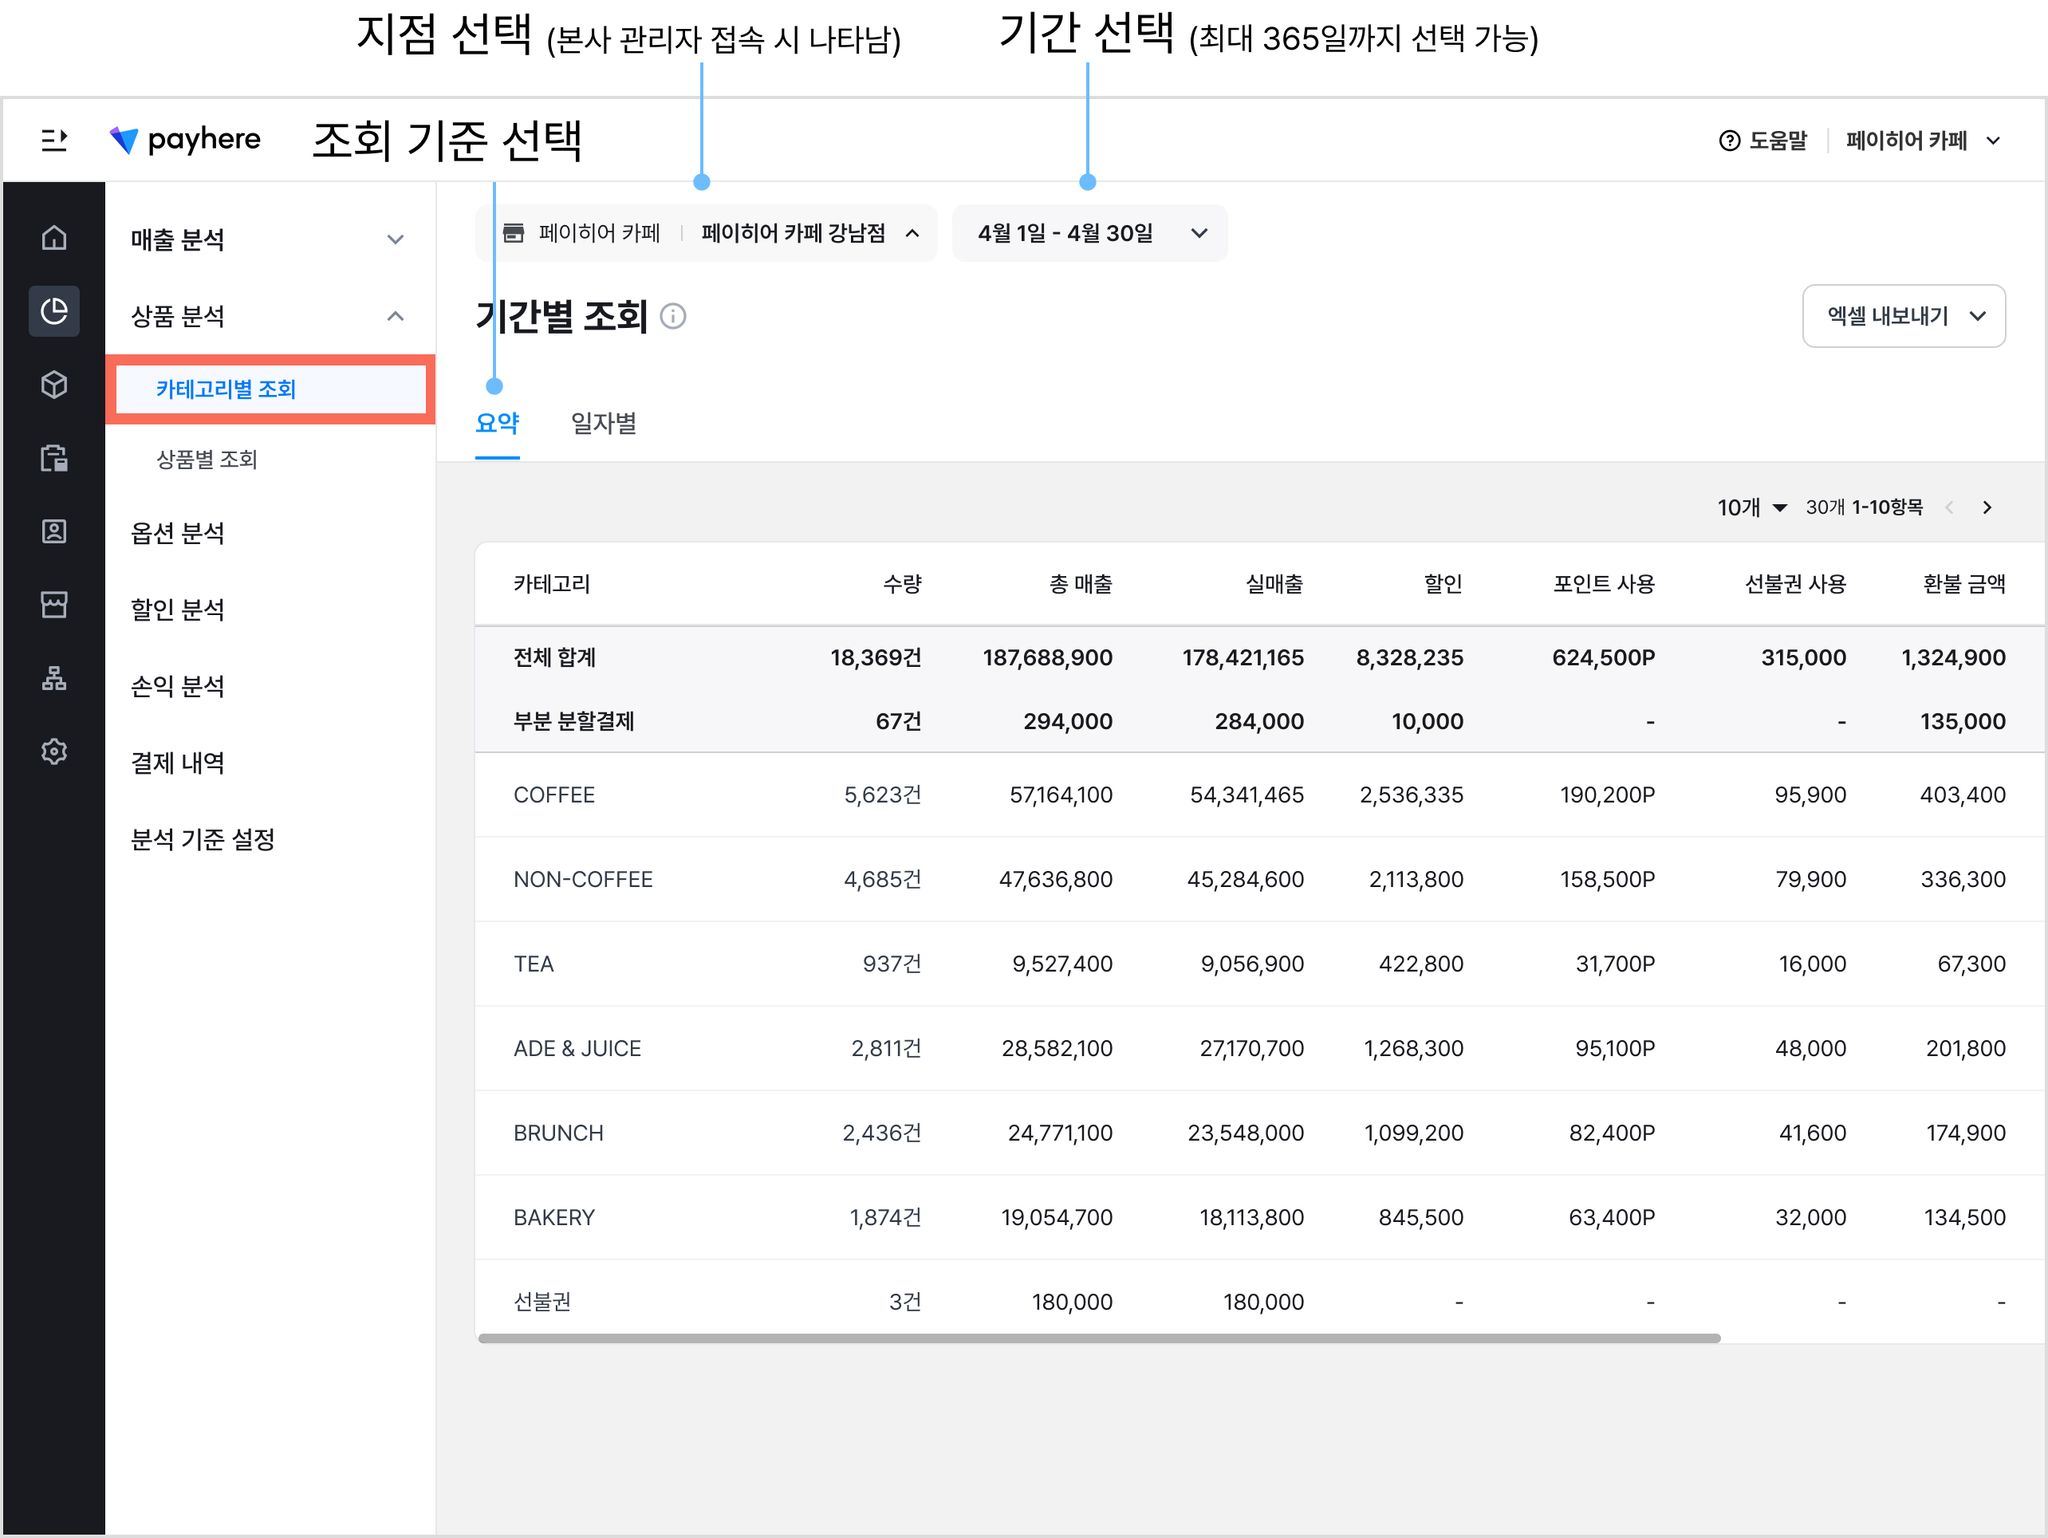The height and width of the screenshot is (1538, 2048).
Task: Go to previous page arrow
Action: point(1949,508)
